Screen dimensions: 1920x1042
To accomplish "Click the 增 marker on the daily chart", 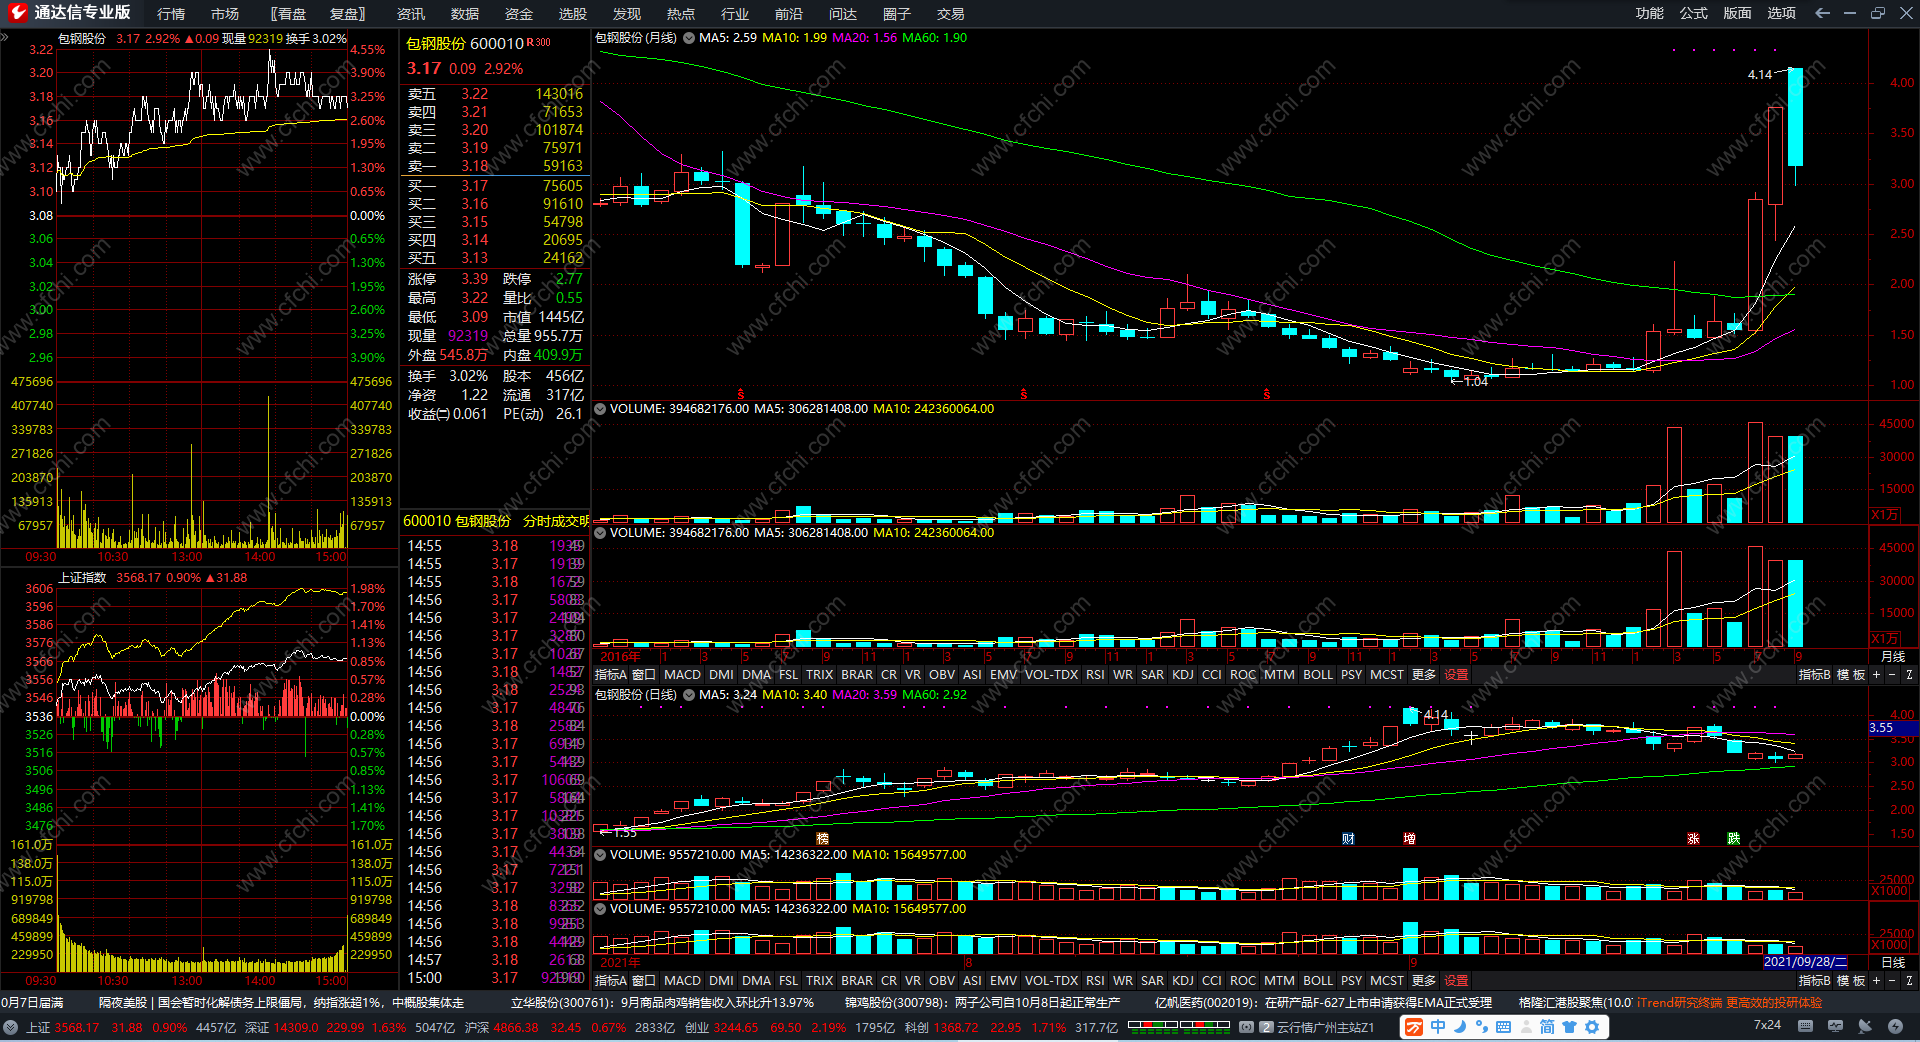I will tap(1409, 839).
